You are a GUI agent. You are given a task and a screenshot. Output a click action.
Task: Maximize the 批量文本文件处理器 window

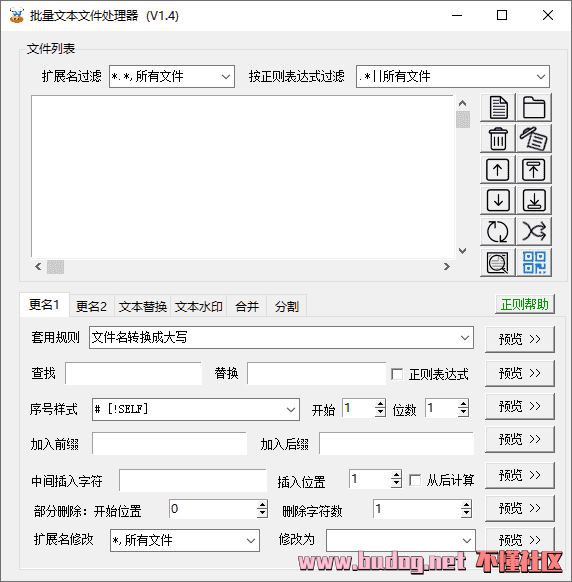pos(502,16)
